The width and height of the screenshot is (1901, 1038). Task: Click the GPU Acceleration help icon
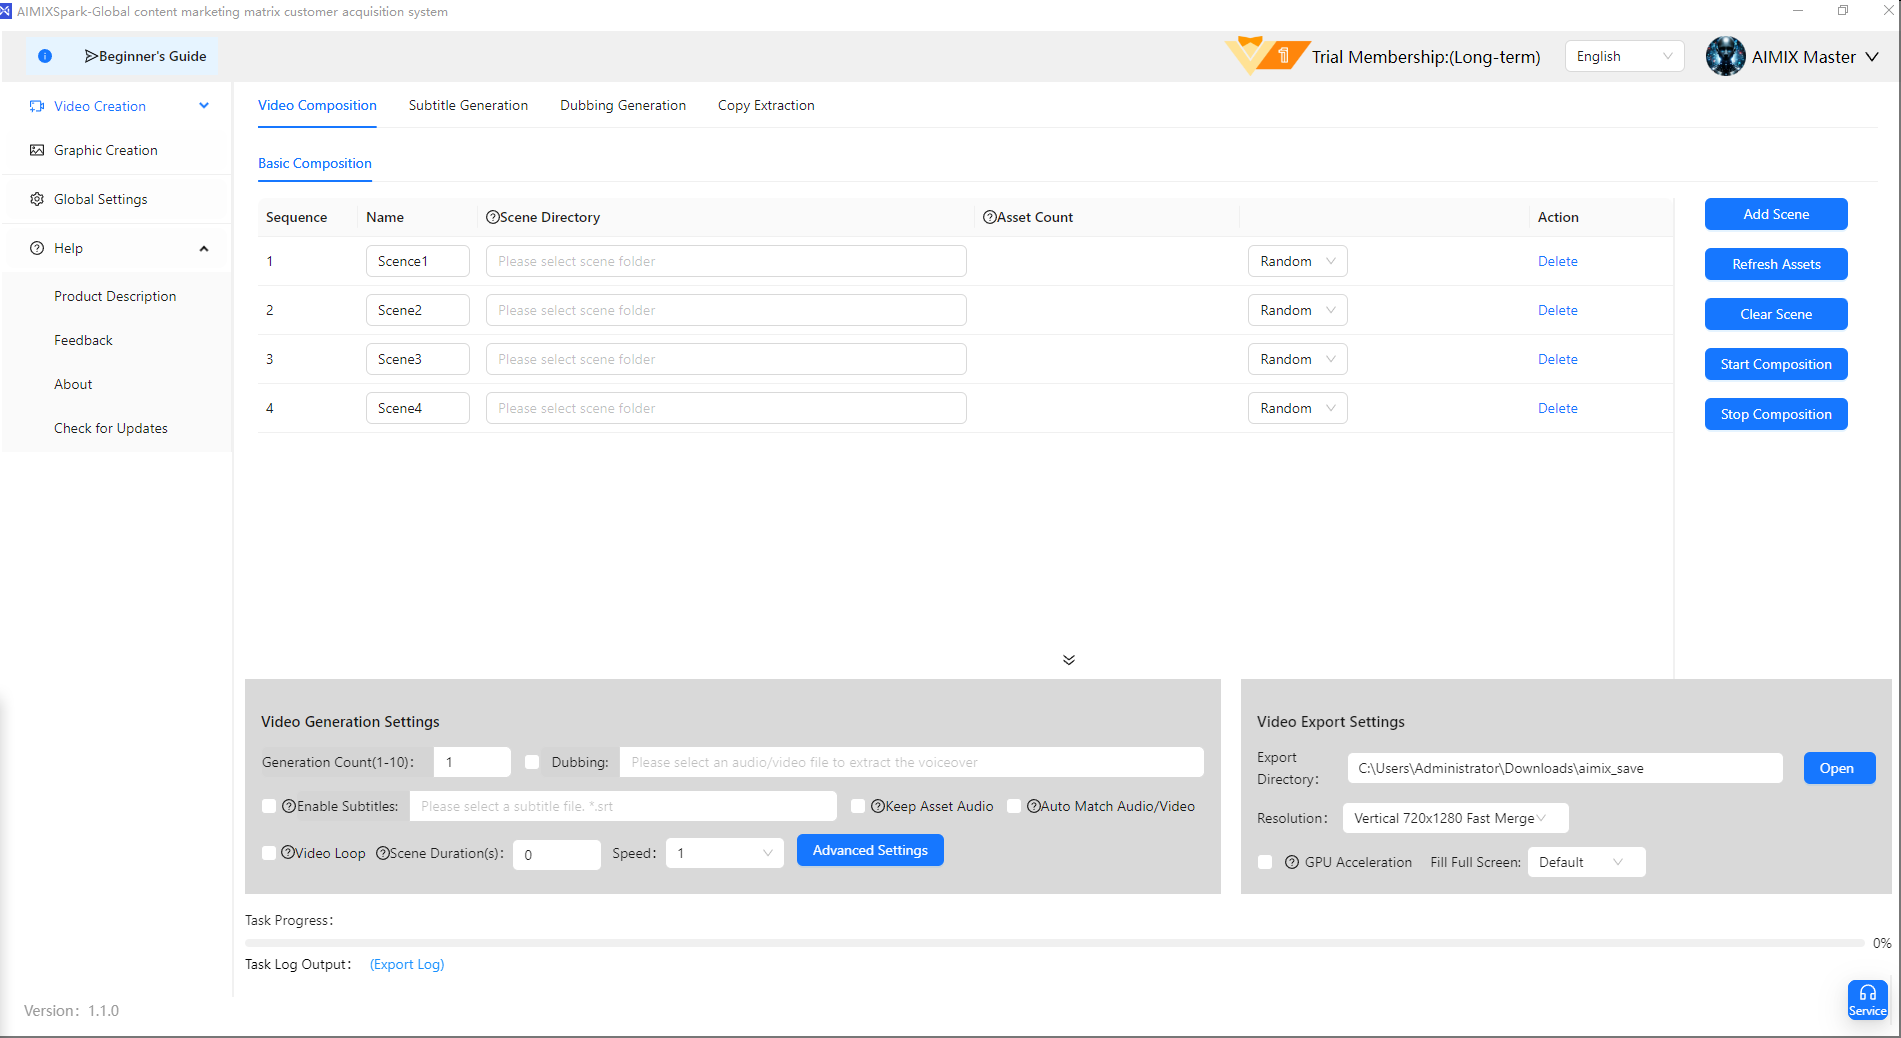[x=1292, y=862]
